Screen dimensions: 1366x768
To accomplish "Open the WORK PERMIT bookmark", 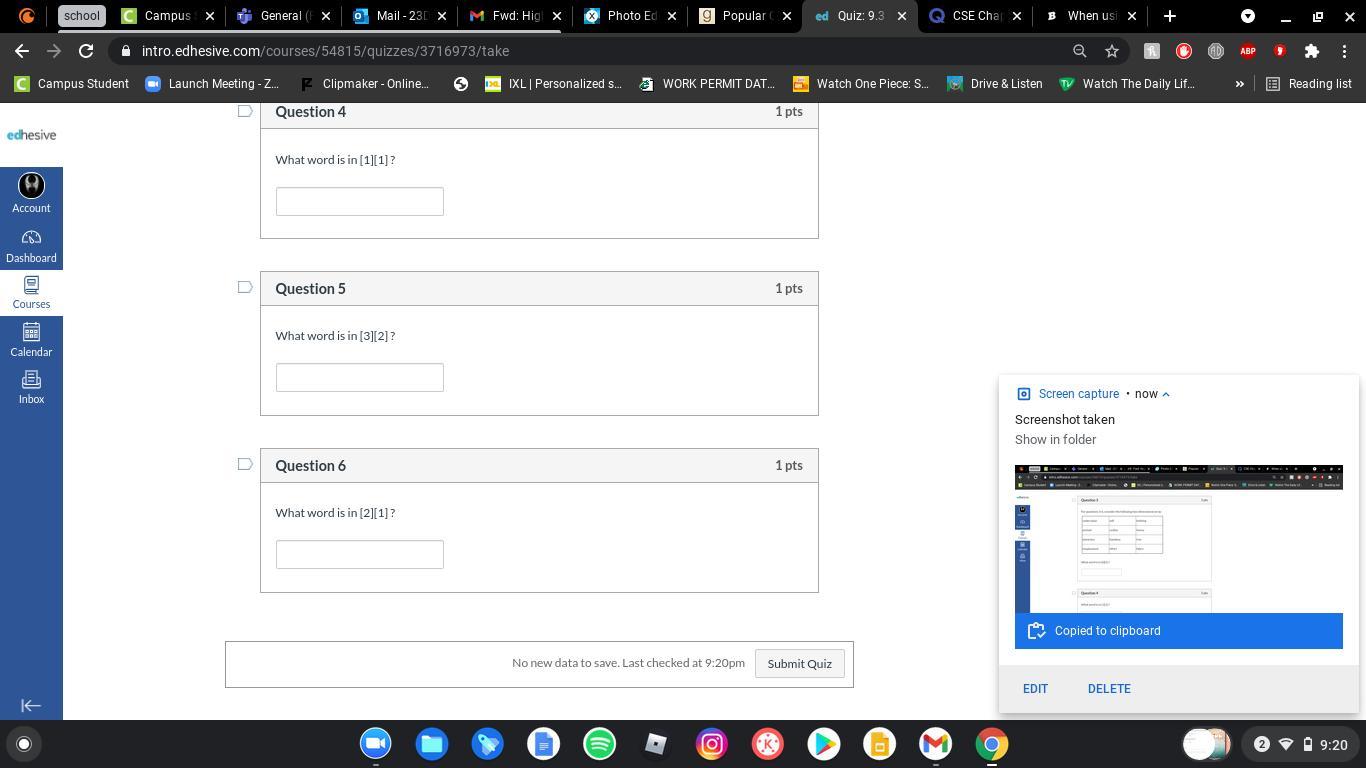I will pyautogui.click(x=707, y=84).
